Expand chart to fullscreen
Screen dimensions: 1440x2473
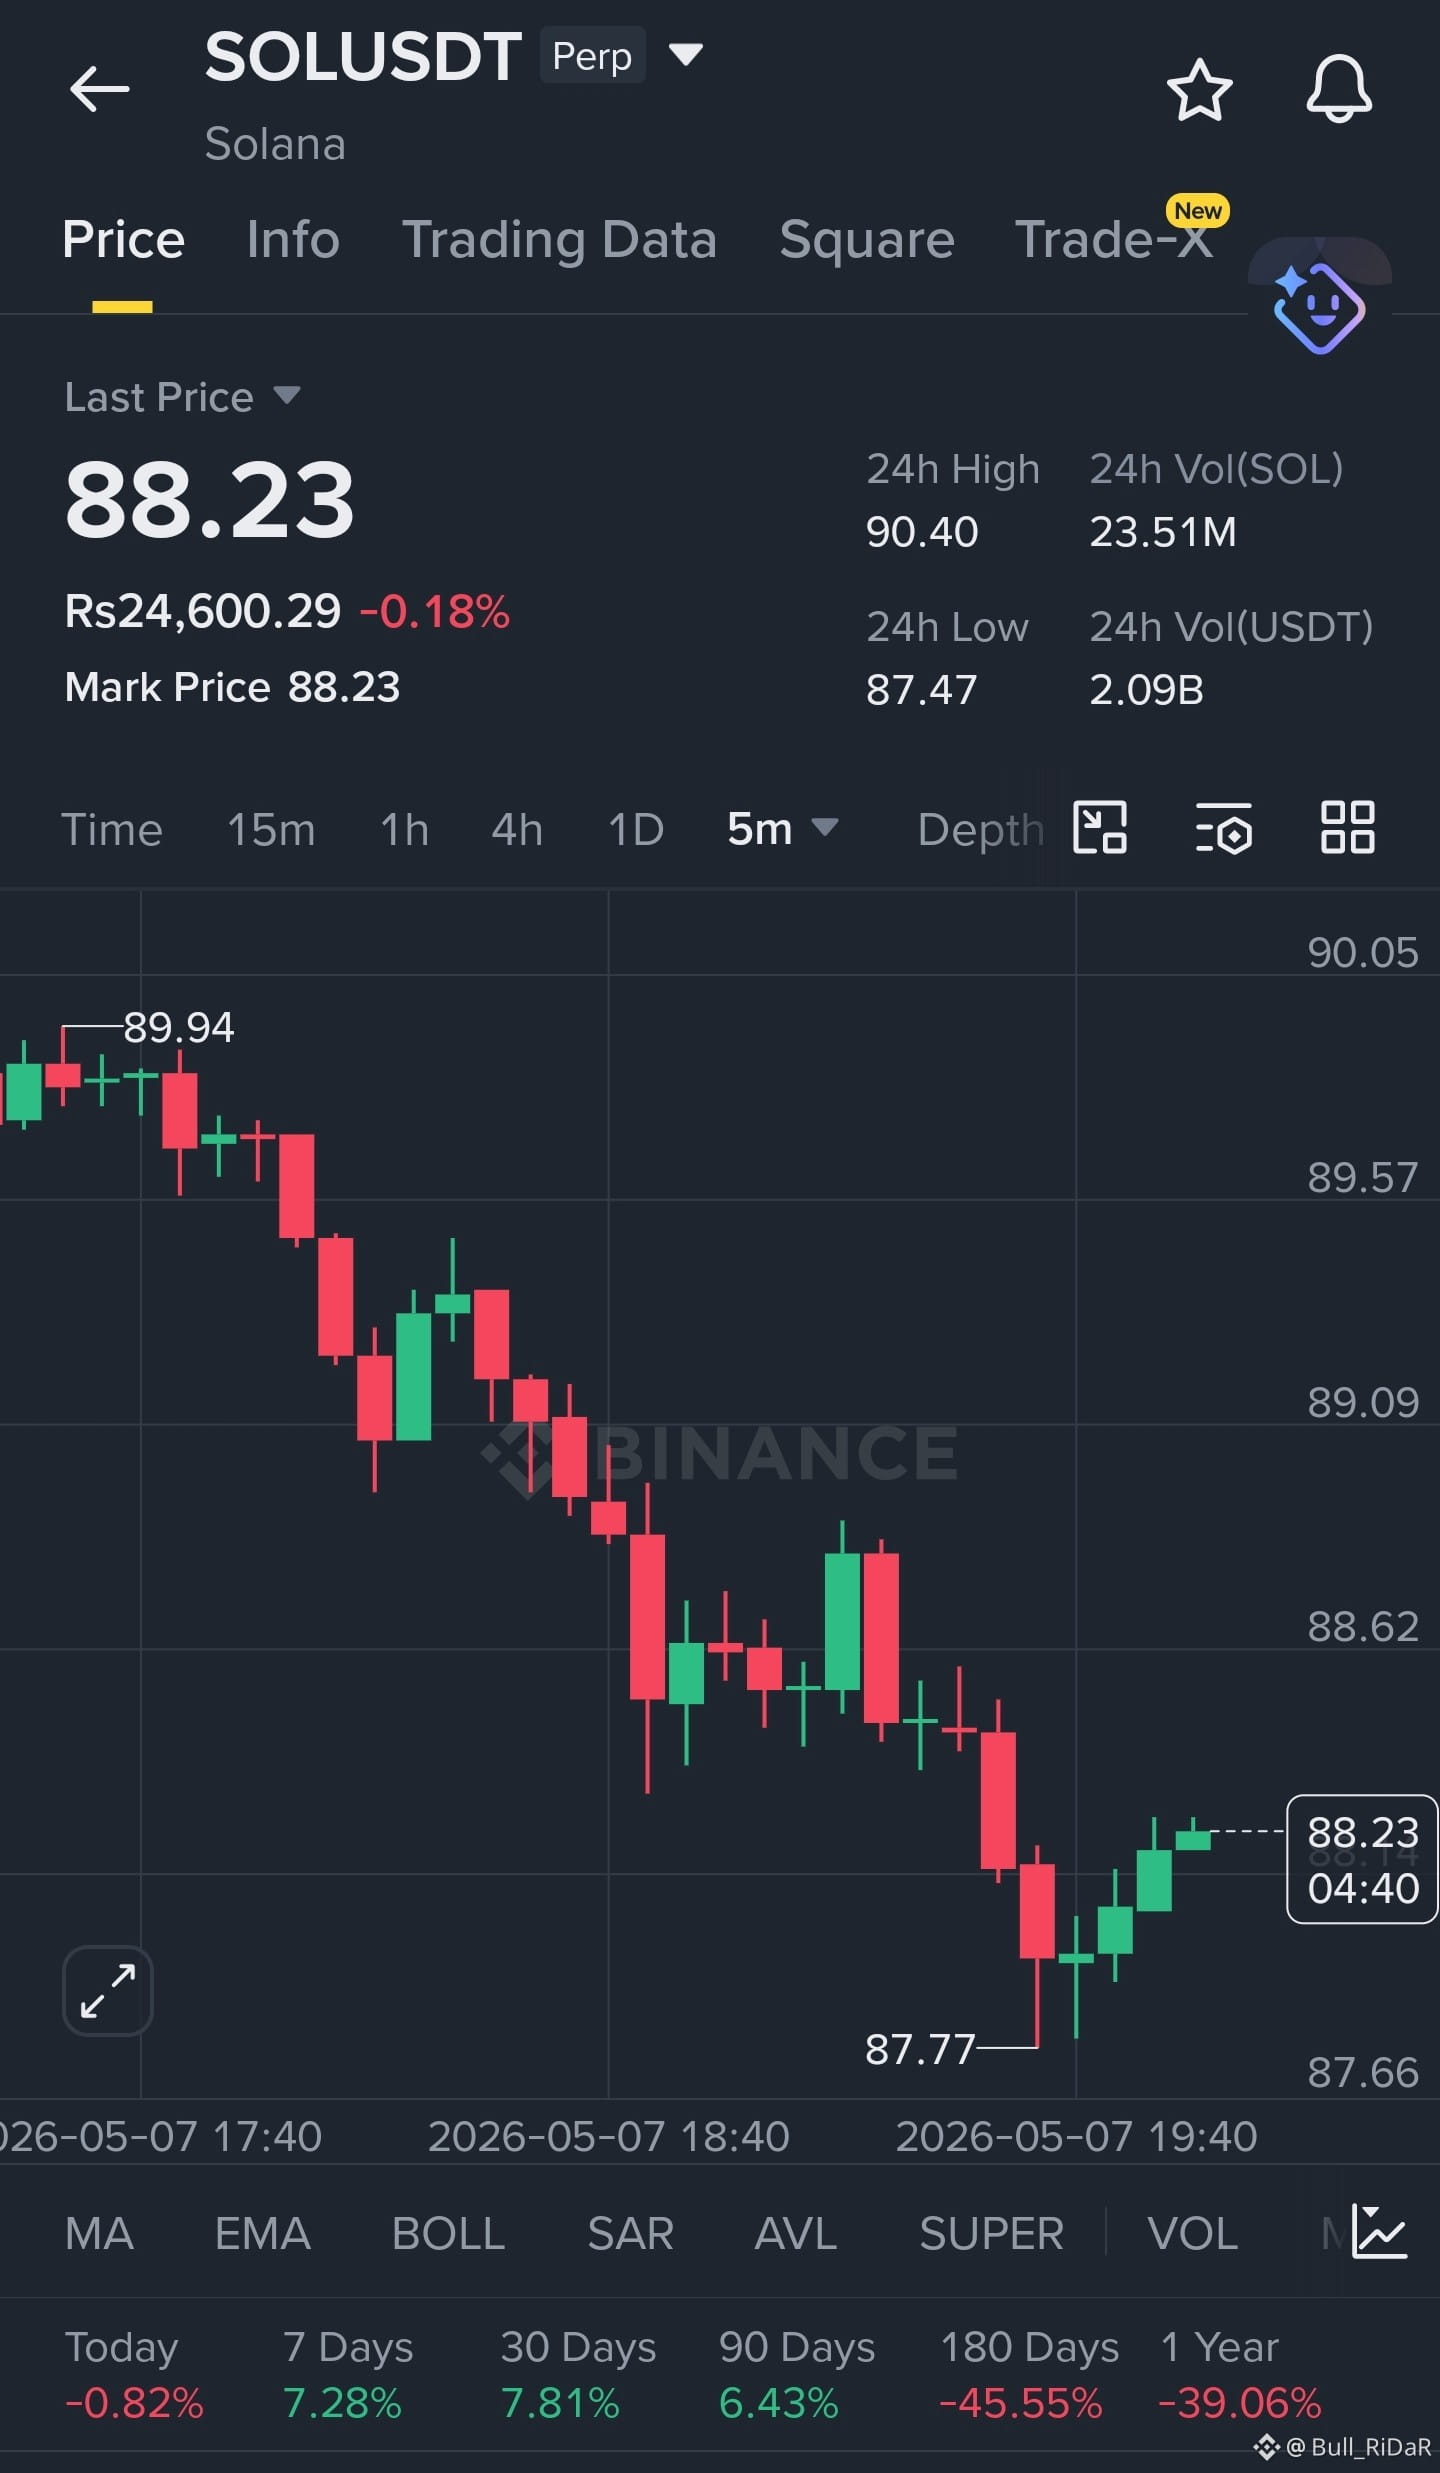click(x=108, y=1990)
